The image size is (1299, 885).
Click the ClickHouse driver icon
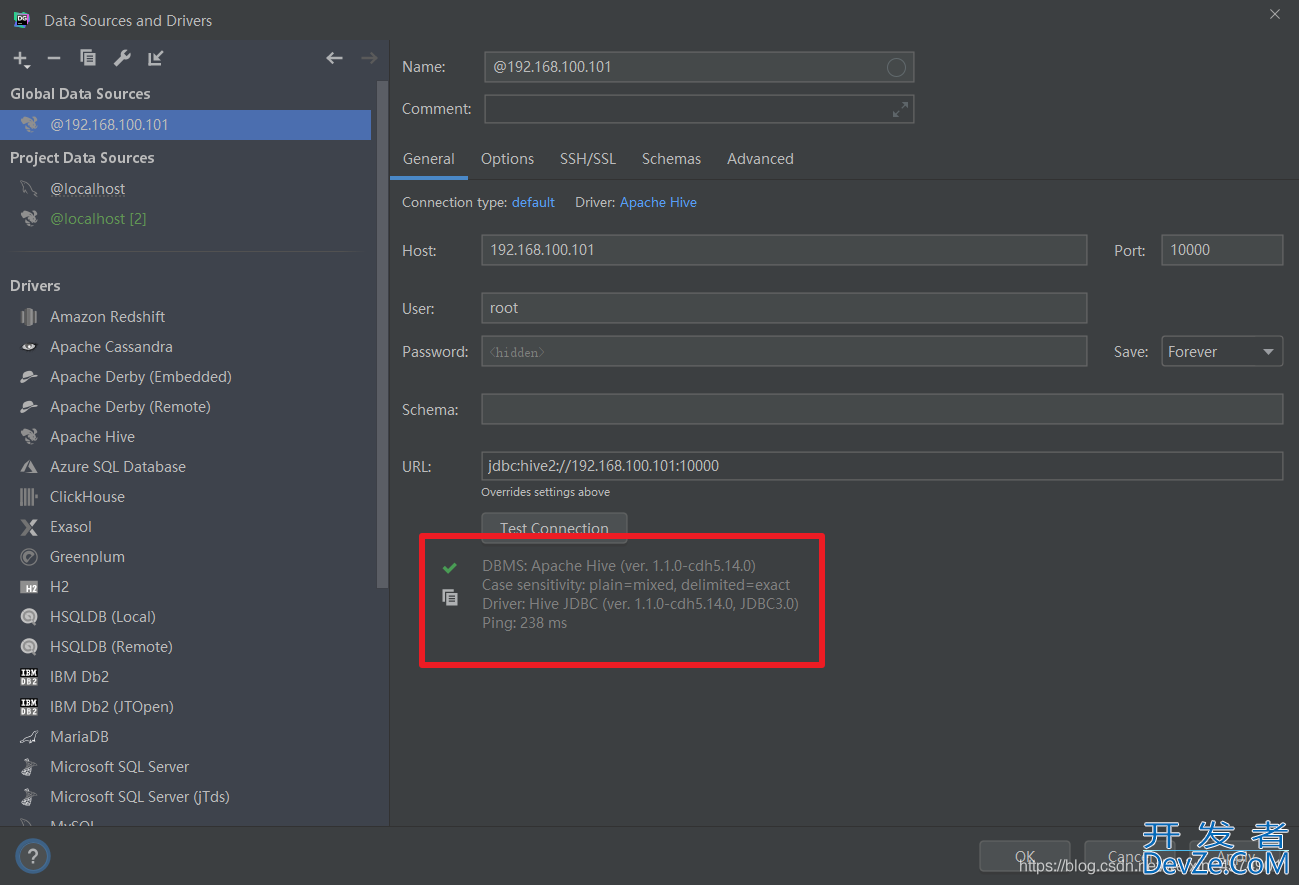tap(29, 497)
